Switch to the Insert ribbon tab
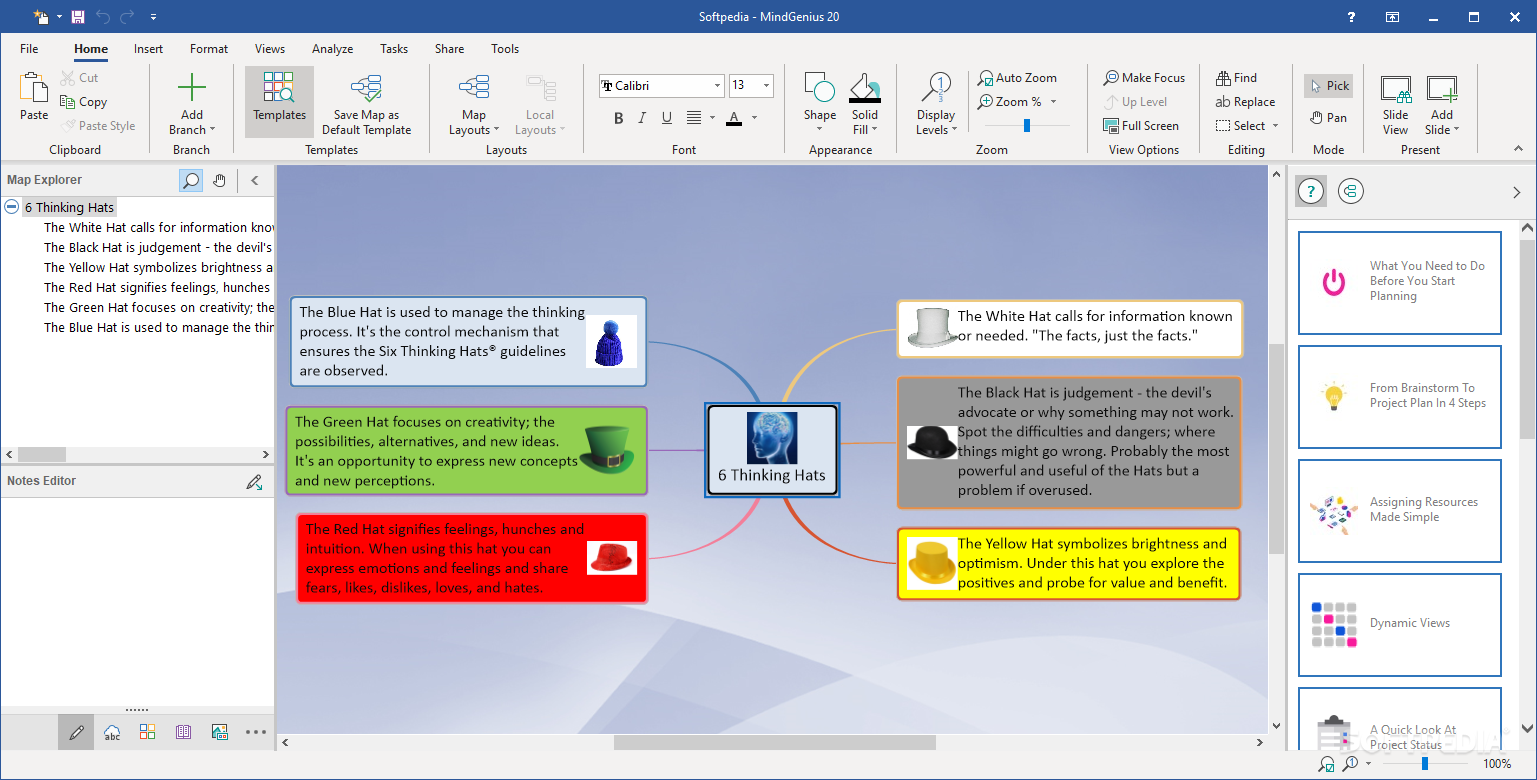This screenshot has height=780, width=1537. 149,49
